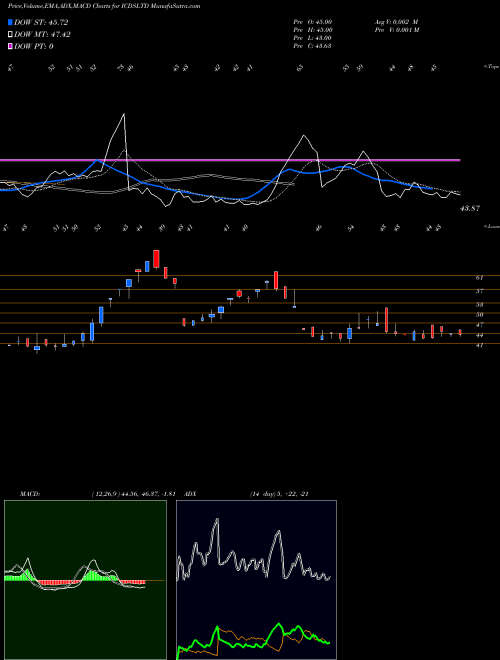The width and height of the screenshot is (500, 660).
Task: Click the 'Avg V: 0.002 M' value
Action: click(x=396, y=21)
